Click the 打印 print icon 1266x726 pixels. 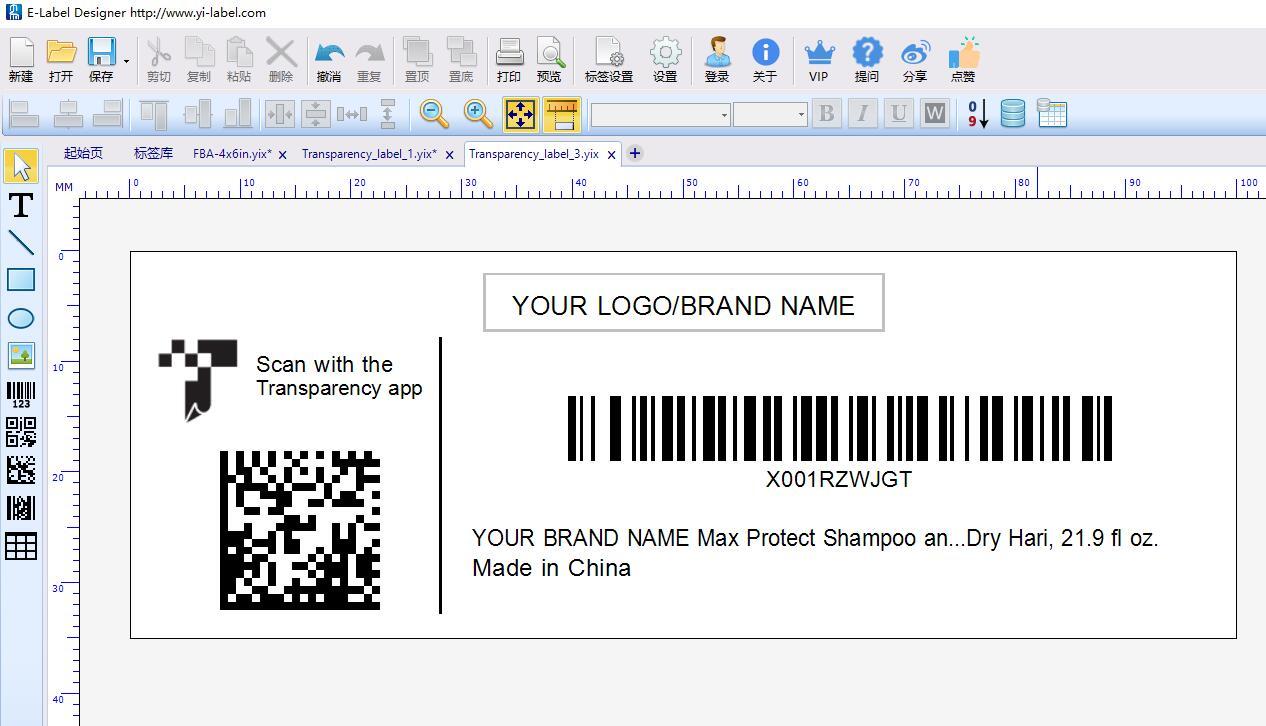pyautogui.click(x=509, y=60)
